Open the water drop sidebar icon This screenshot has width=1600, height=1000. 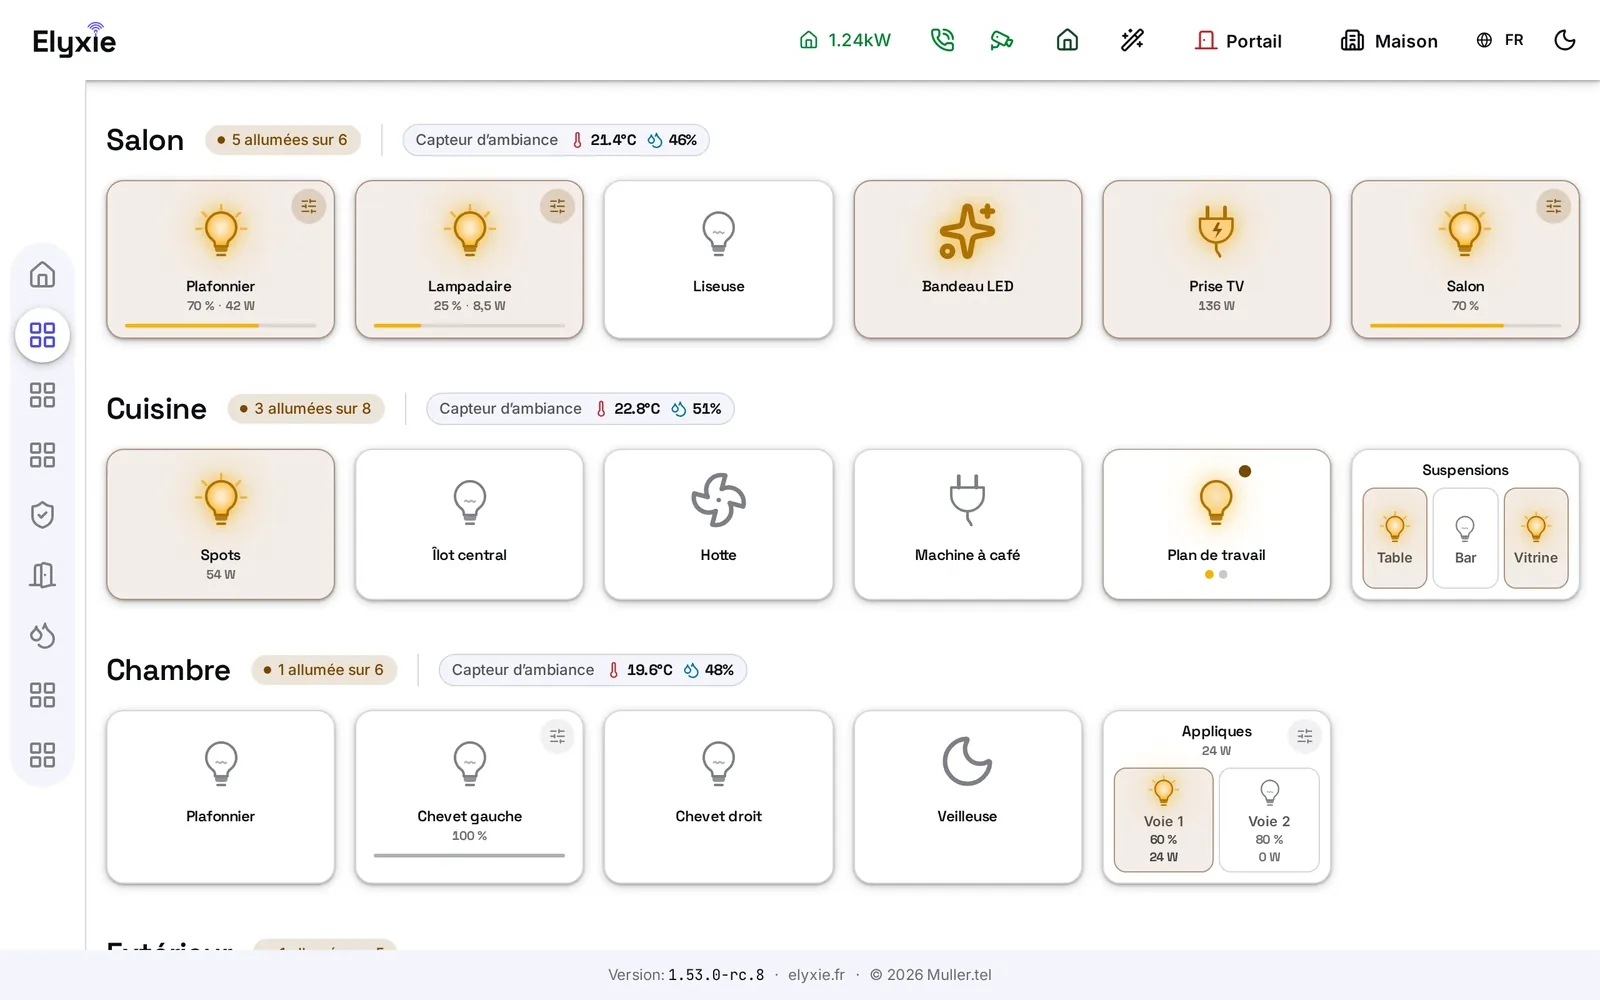42,635
